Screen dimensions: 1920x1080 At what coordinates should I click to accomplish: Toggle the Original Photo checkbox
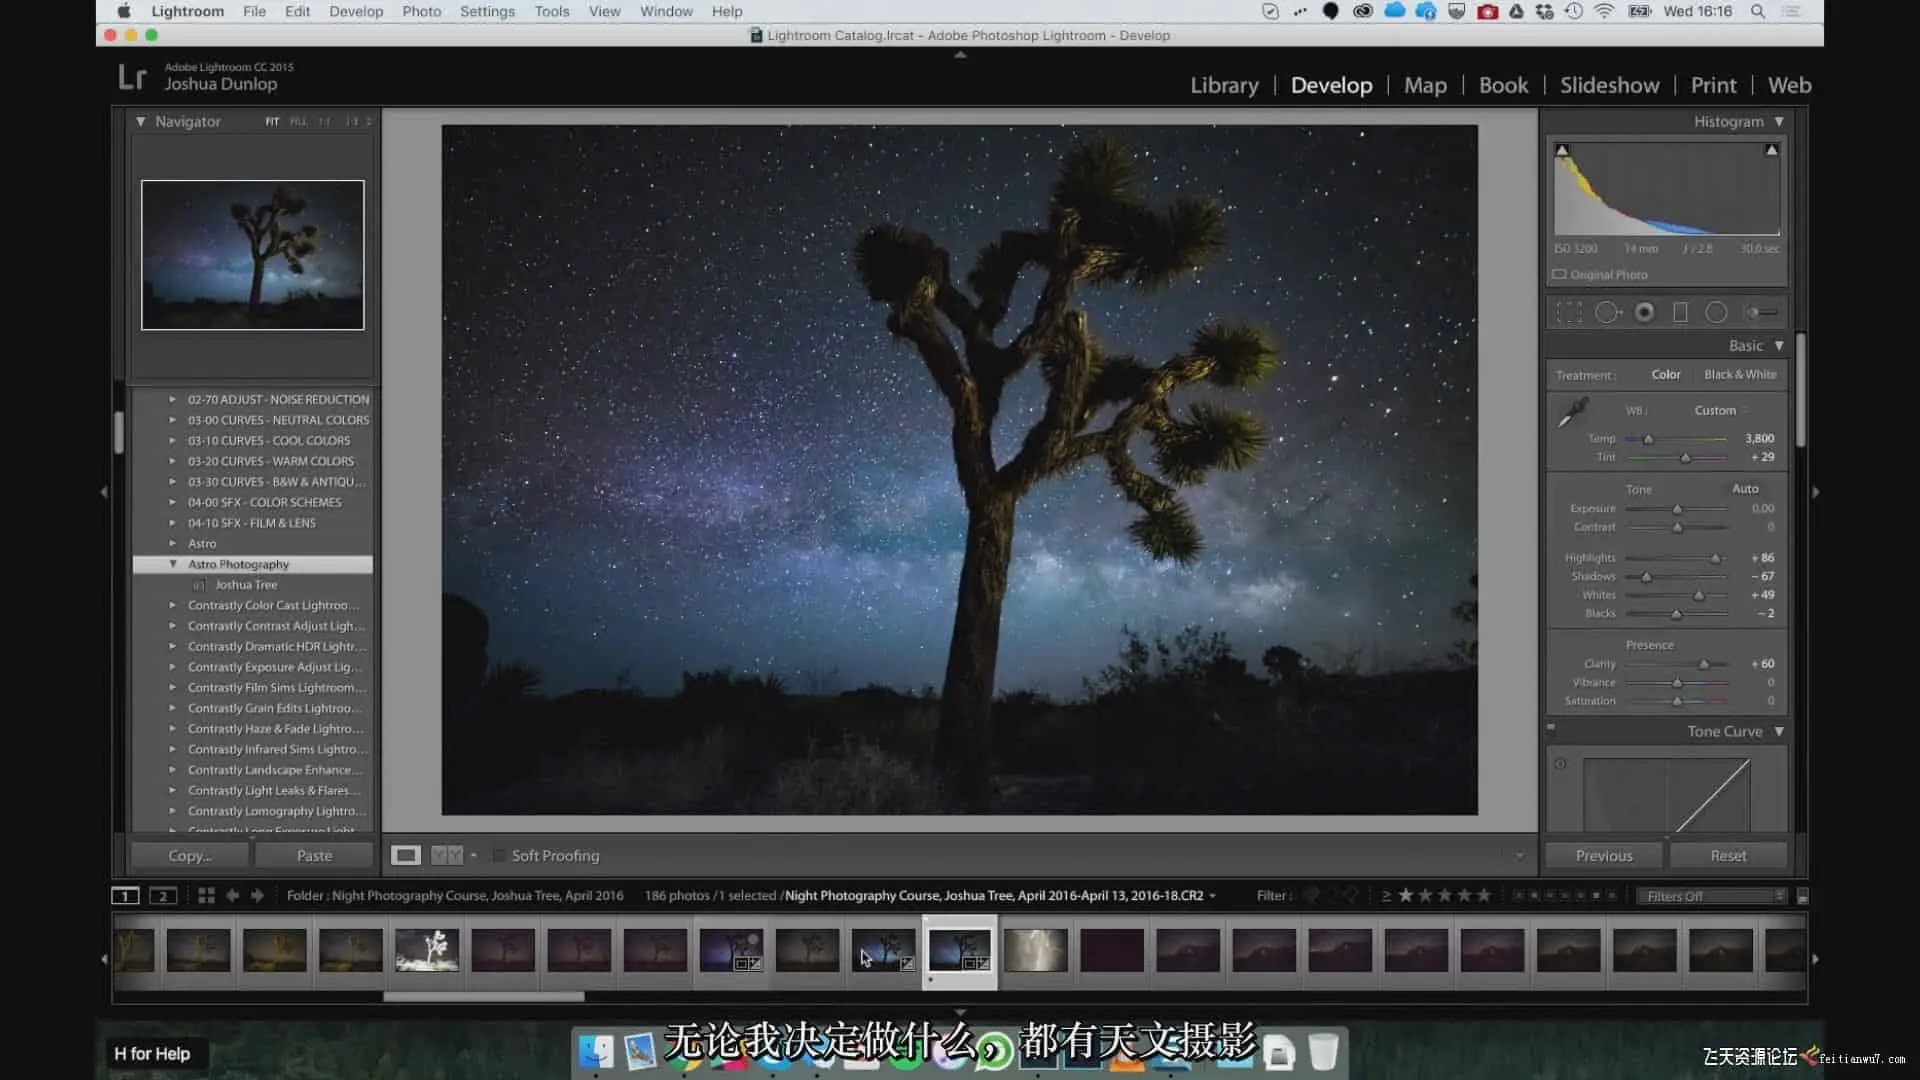point(1559,275)
